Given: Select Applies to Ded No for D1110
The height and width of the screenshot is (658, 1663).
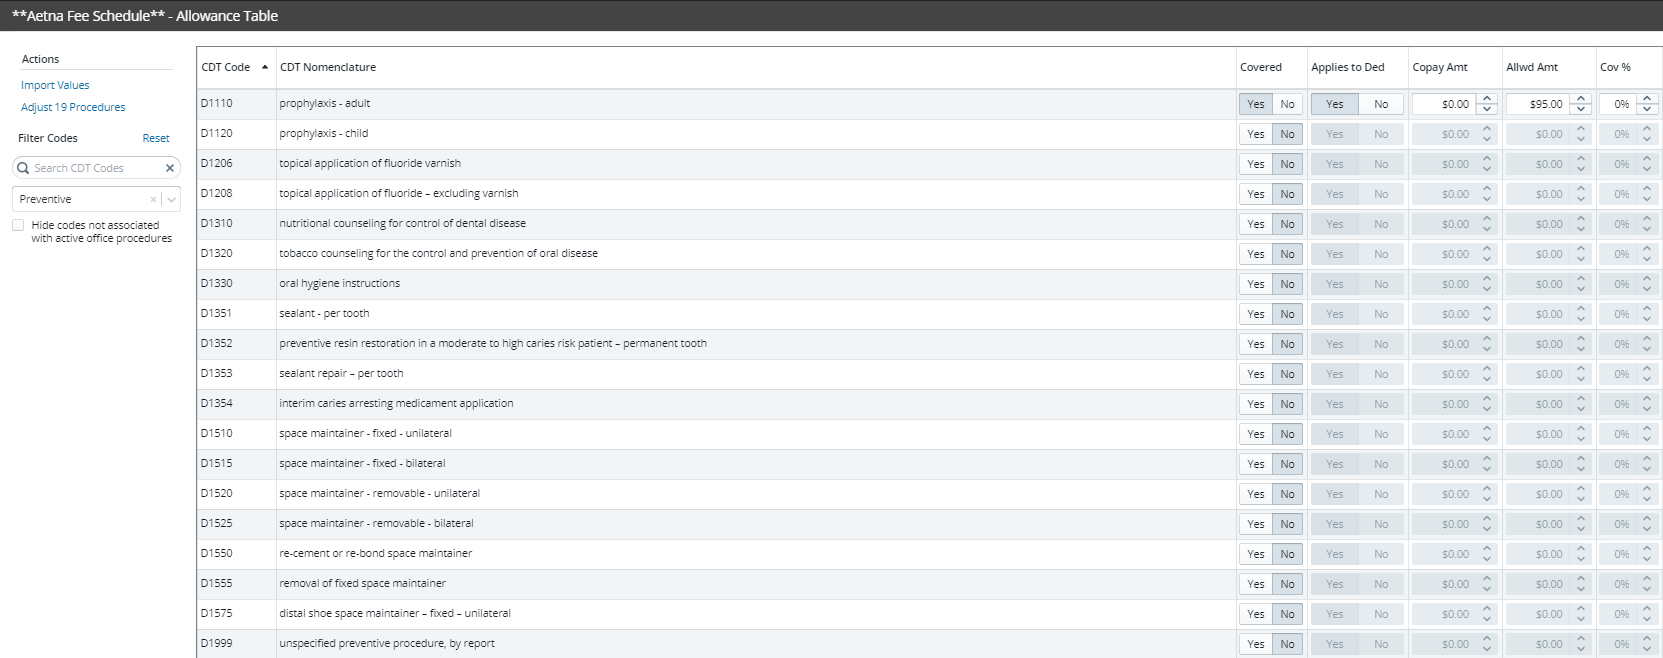Looking at the screenshot, I should click(x=1381, y=104).
